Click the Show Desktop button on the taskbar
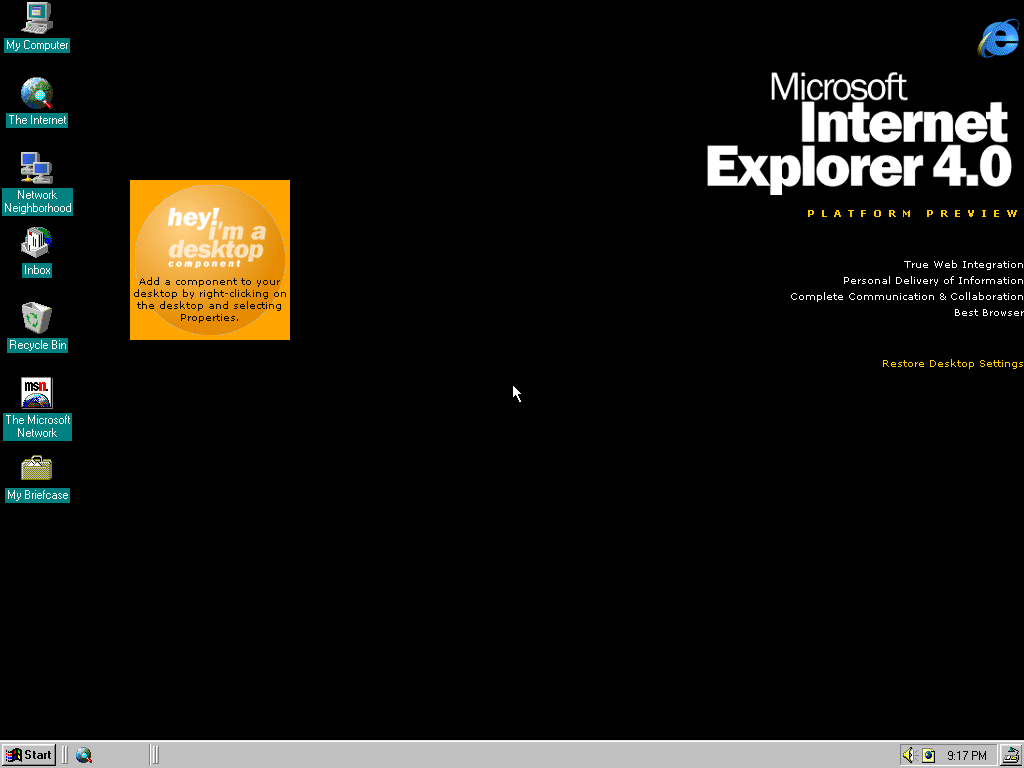The image size is (1024, 768). [1012, 756]
